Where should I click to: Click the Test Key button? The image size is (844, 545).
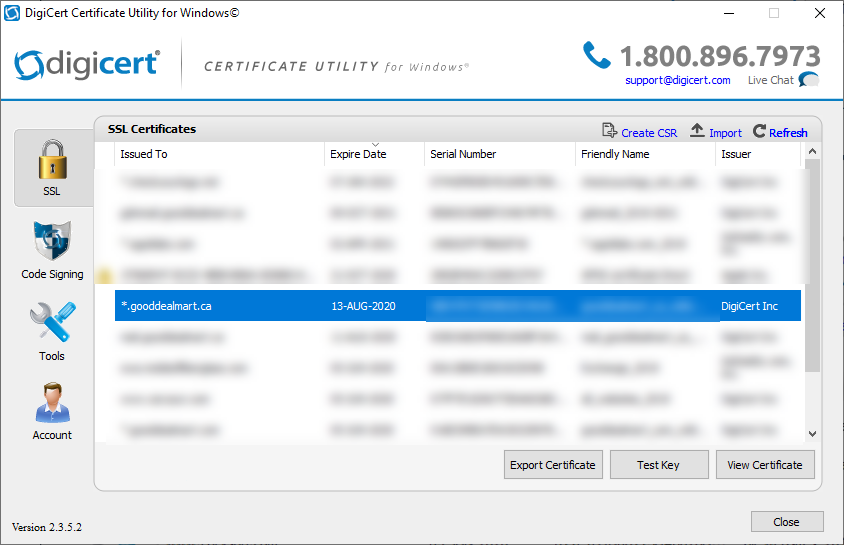click(659, 465)
